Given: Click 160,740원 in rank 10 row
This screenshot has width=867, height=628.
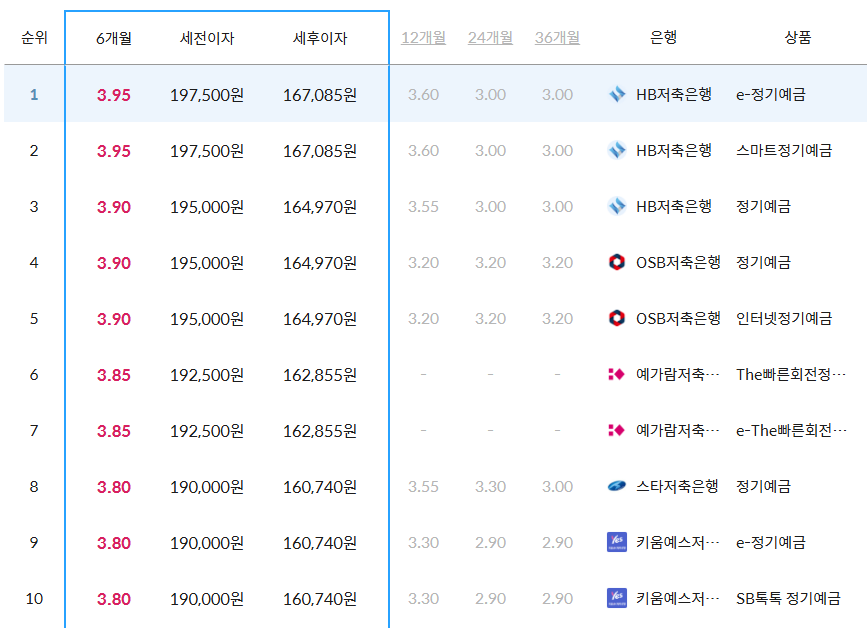Looking at the screenshot, I should click(x=320, y=599).
